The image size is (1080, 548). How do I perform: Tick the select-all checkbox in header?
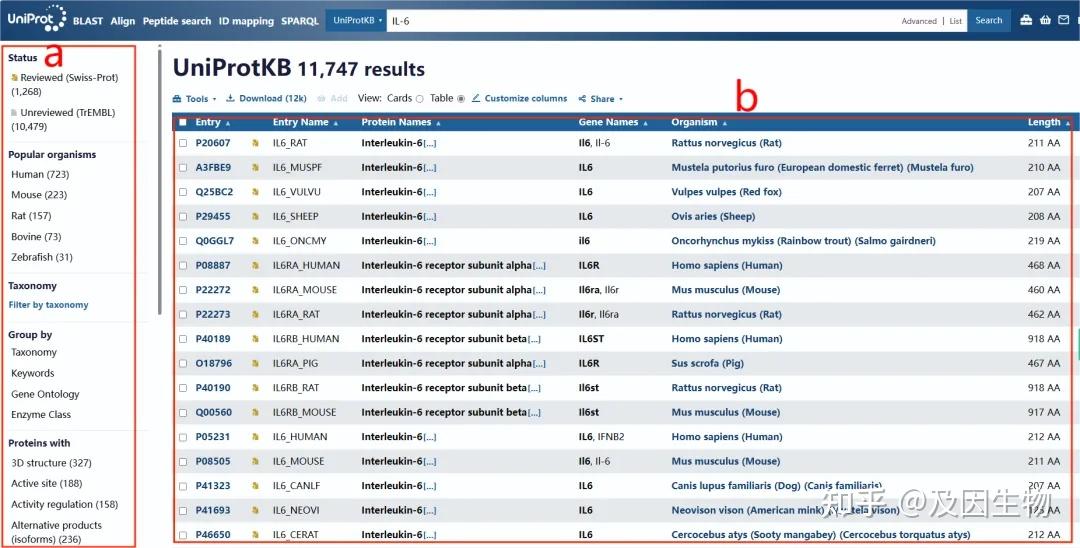pyautogui.click(x=183, y=123)
